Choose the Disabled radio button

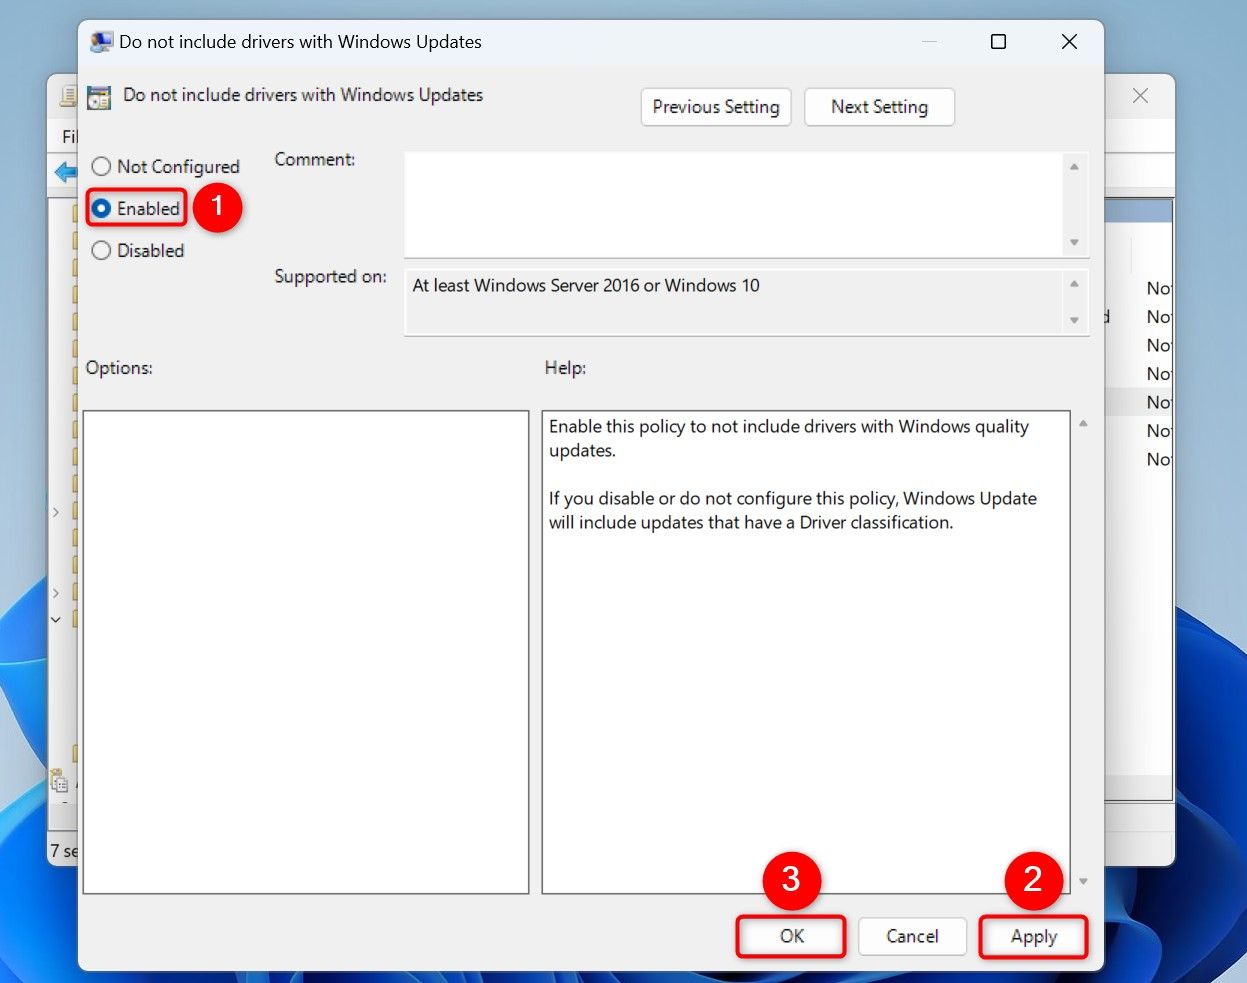coord(101,251)
